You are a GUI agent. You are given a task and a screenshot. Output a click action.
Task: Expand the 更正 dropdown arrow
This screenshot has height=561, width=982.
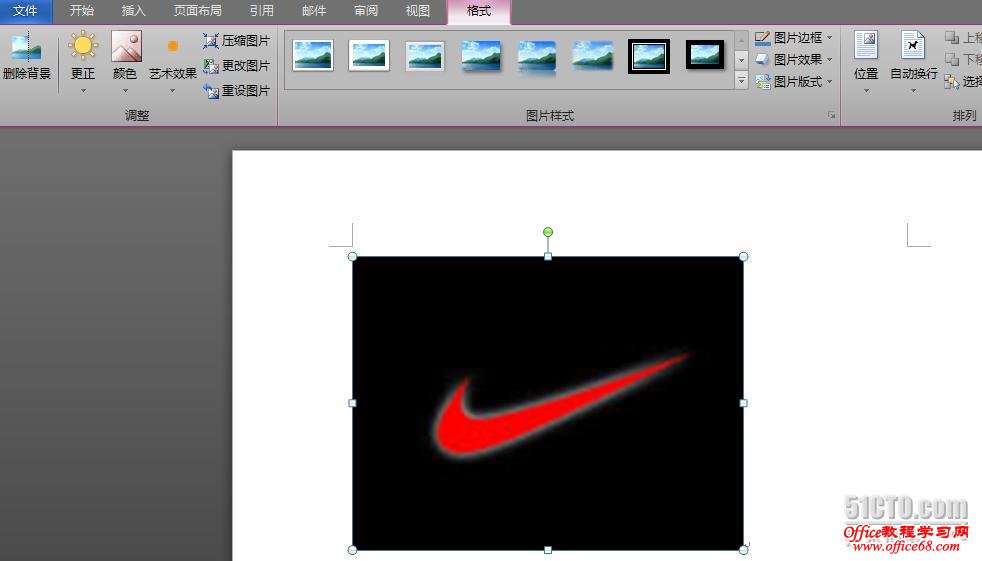pos(83,91)
